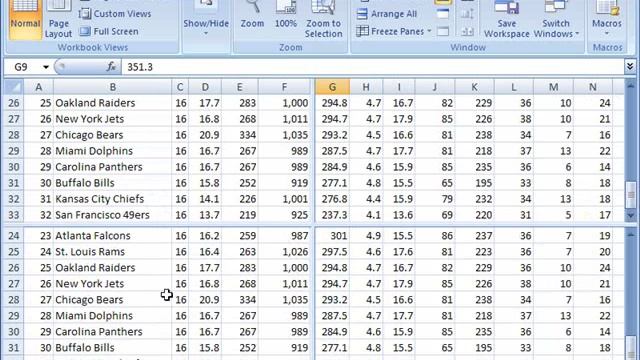Image resolution: width=640 pixels, height=360 pixels.
Task: Click 'Carolina Panthers' in the bottom pane
Action: click(x=112, y=332)
